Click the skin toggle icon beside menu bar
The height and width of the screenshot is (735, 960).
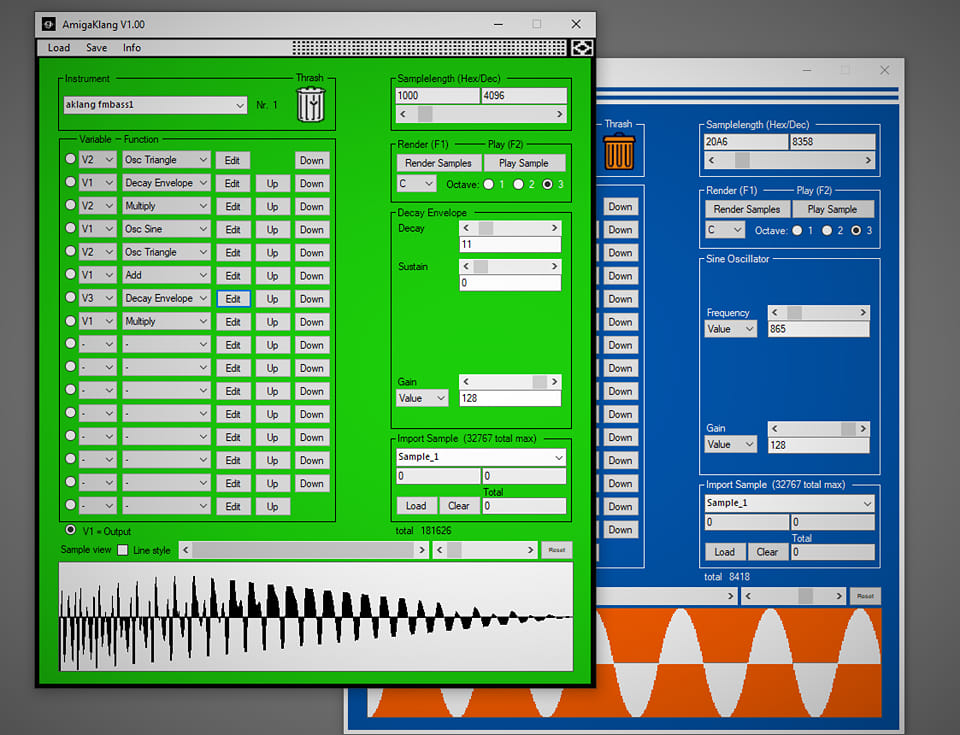[582, 48]
